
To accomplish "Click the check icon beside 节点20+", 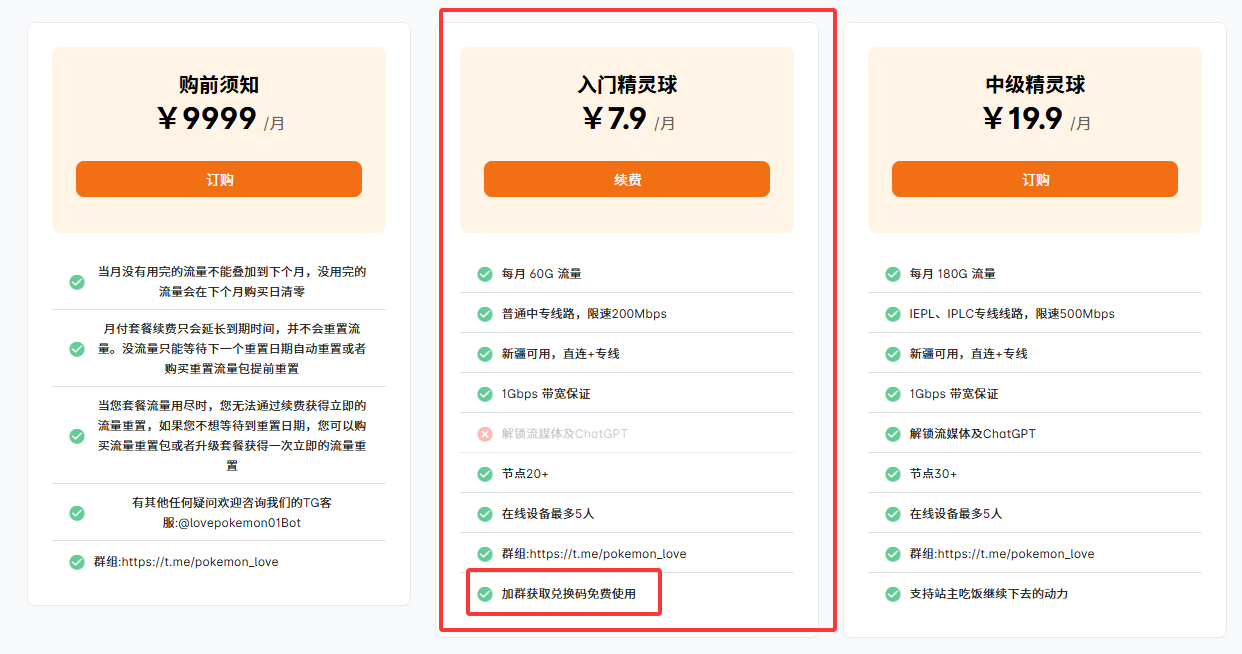I will [485, 474].
